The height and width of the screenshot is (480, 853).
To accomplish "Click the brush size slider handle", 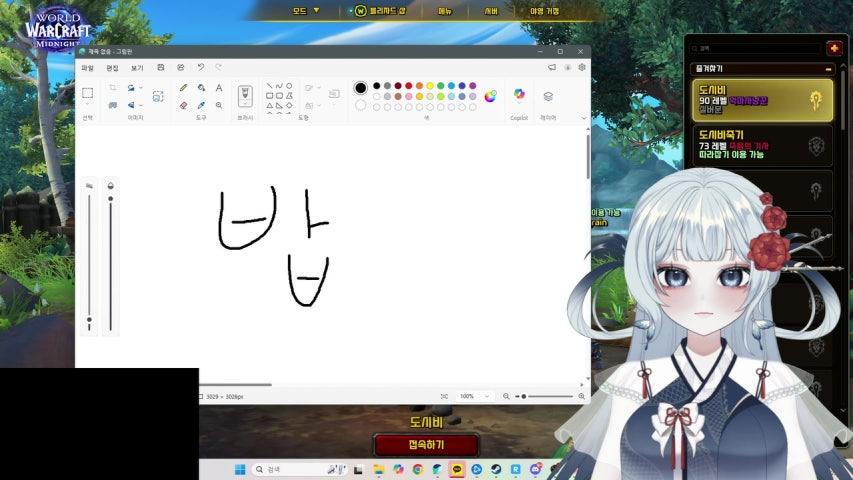I will [x=89, y=320].
